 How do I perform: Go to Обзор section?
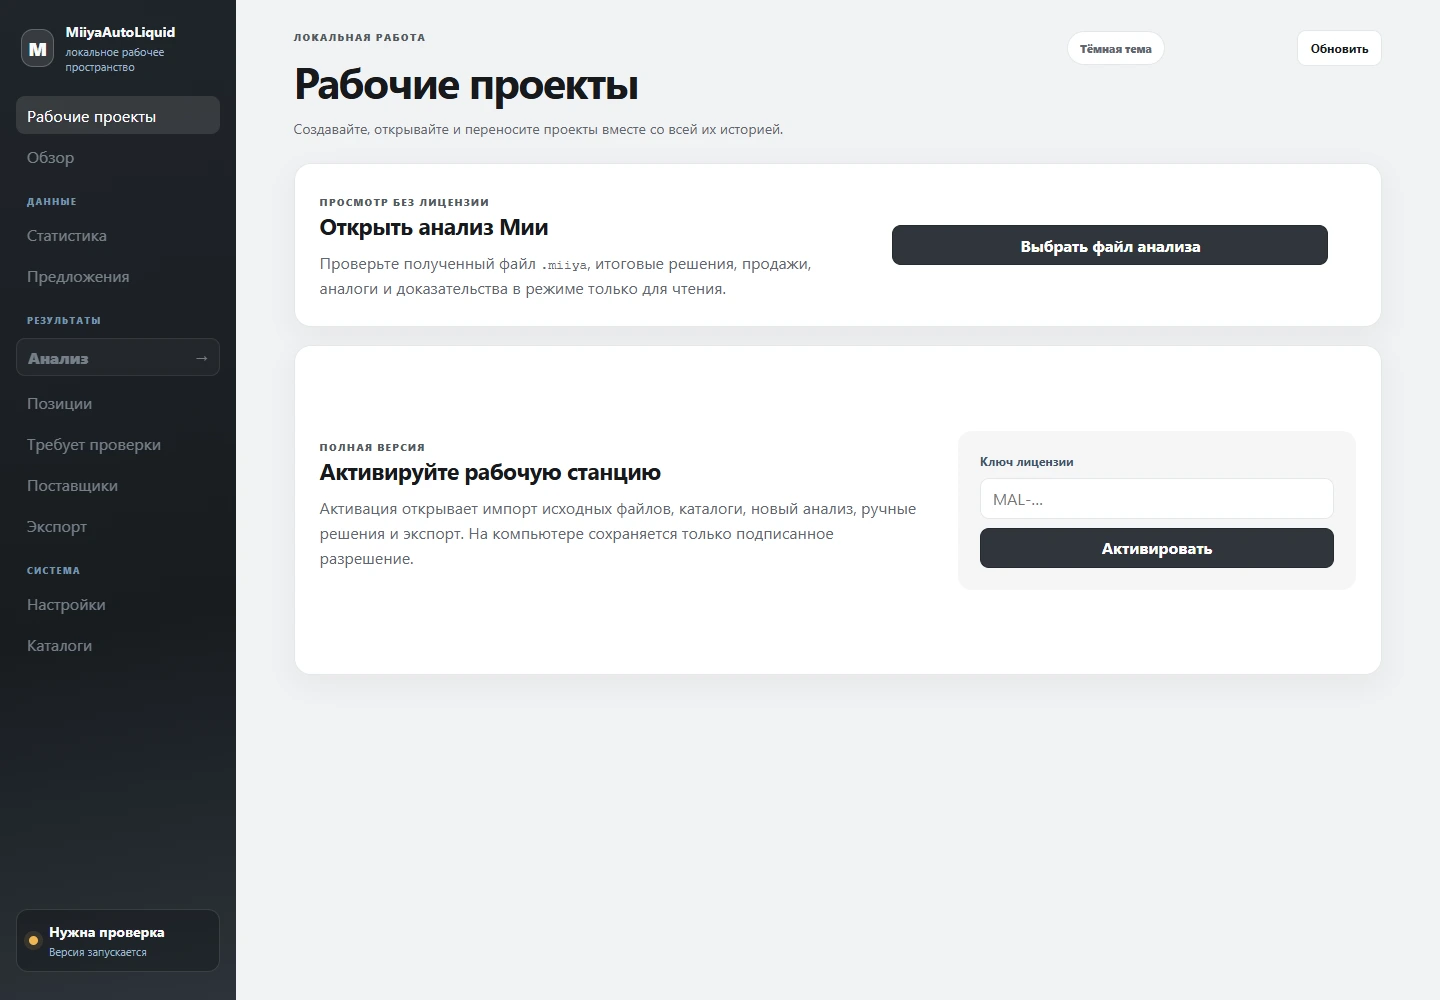[118, 157]
